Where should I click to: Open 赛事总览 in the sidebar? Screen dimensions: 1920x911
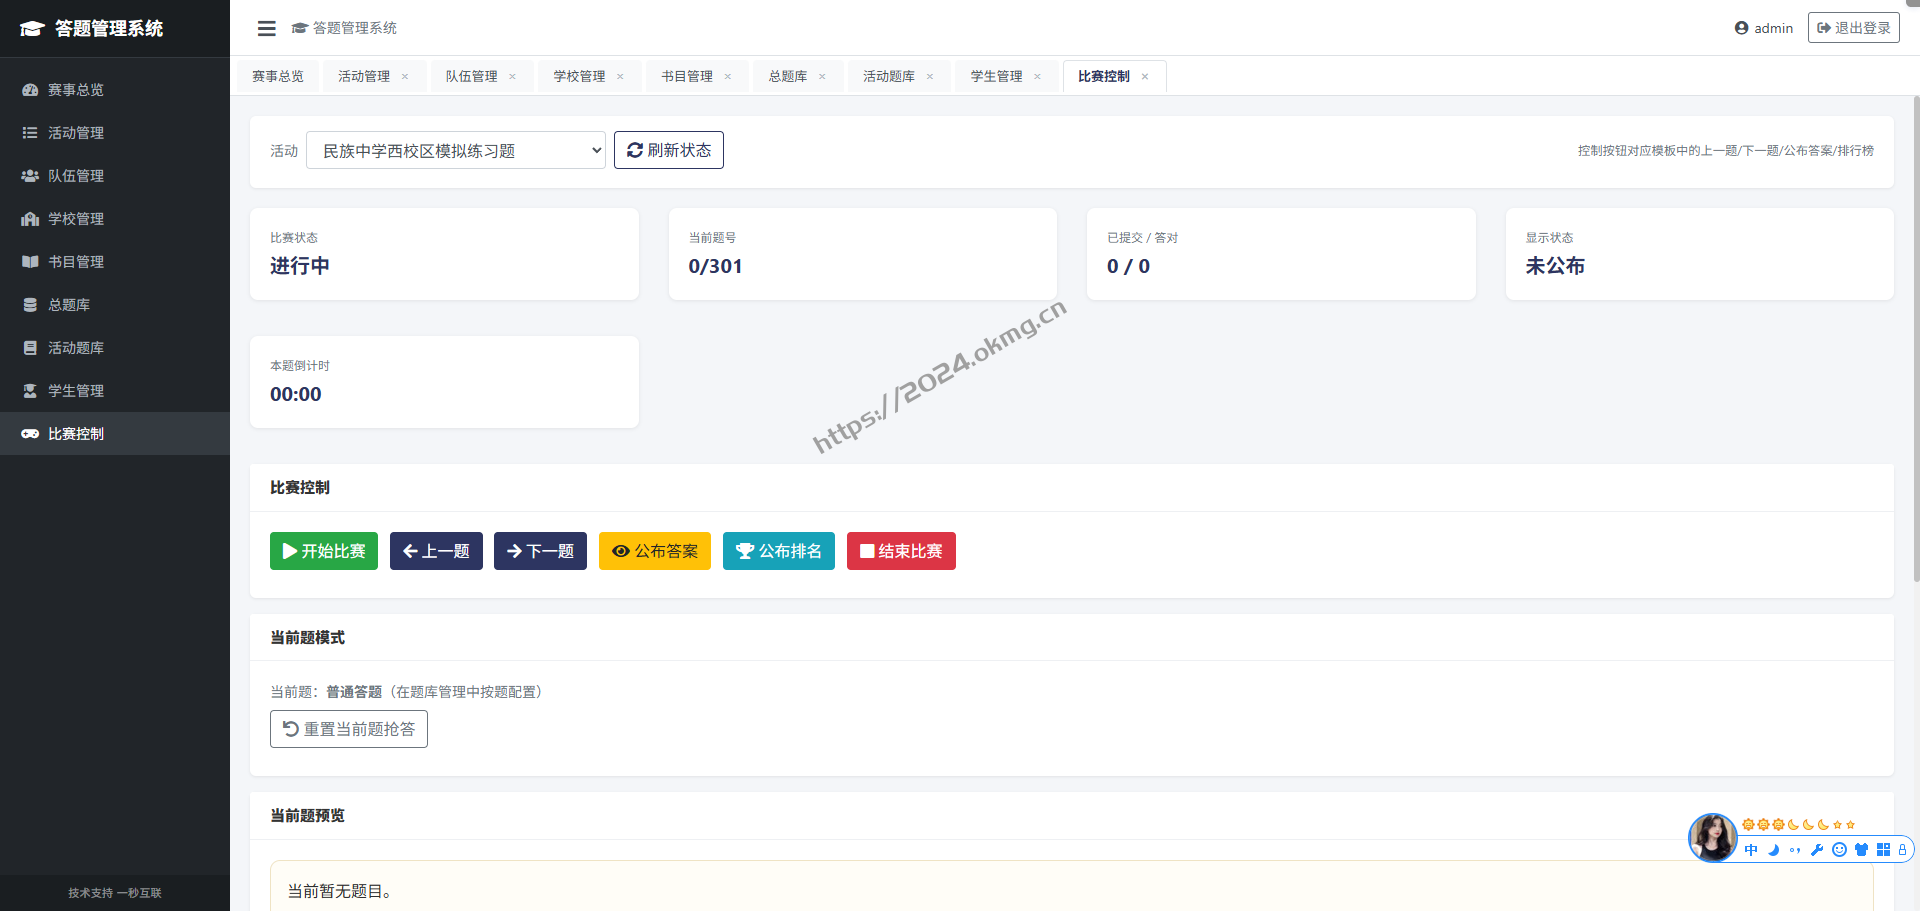(115, 90)
